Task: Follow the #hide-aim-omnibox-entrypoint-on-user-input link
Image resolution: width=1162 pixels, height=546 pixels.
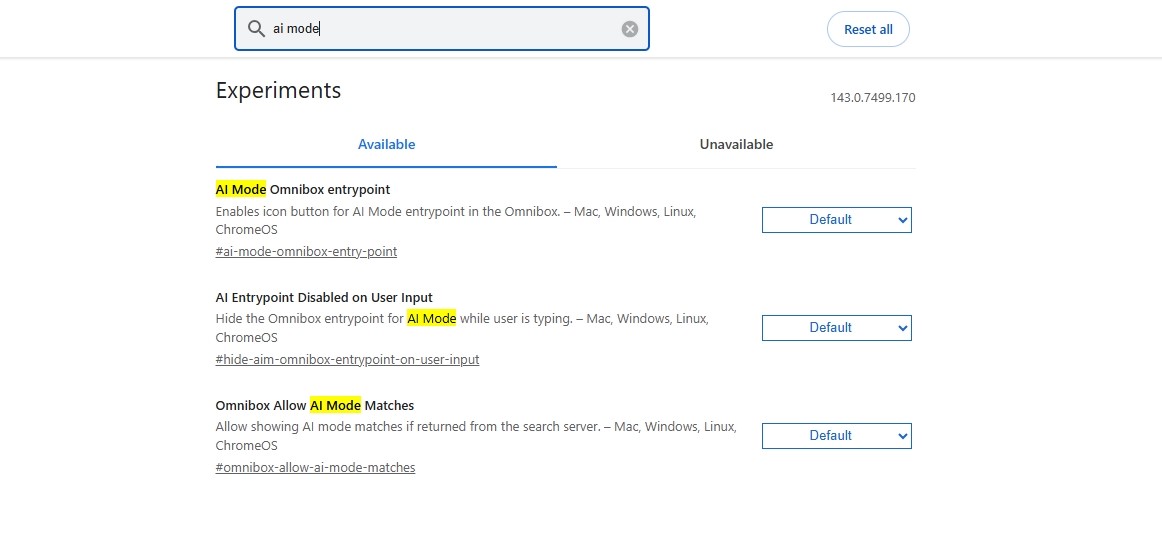Action: coord(347,360)
